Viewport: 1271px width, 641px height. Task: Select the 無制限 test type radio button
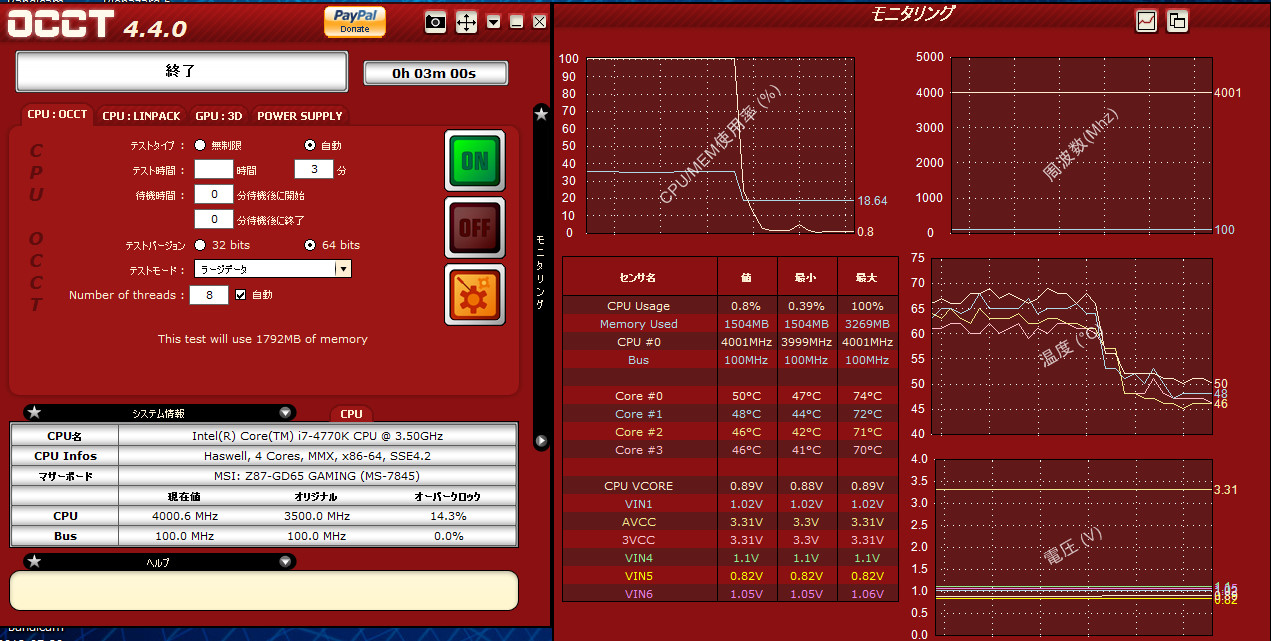point(201,145)
